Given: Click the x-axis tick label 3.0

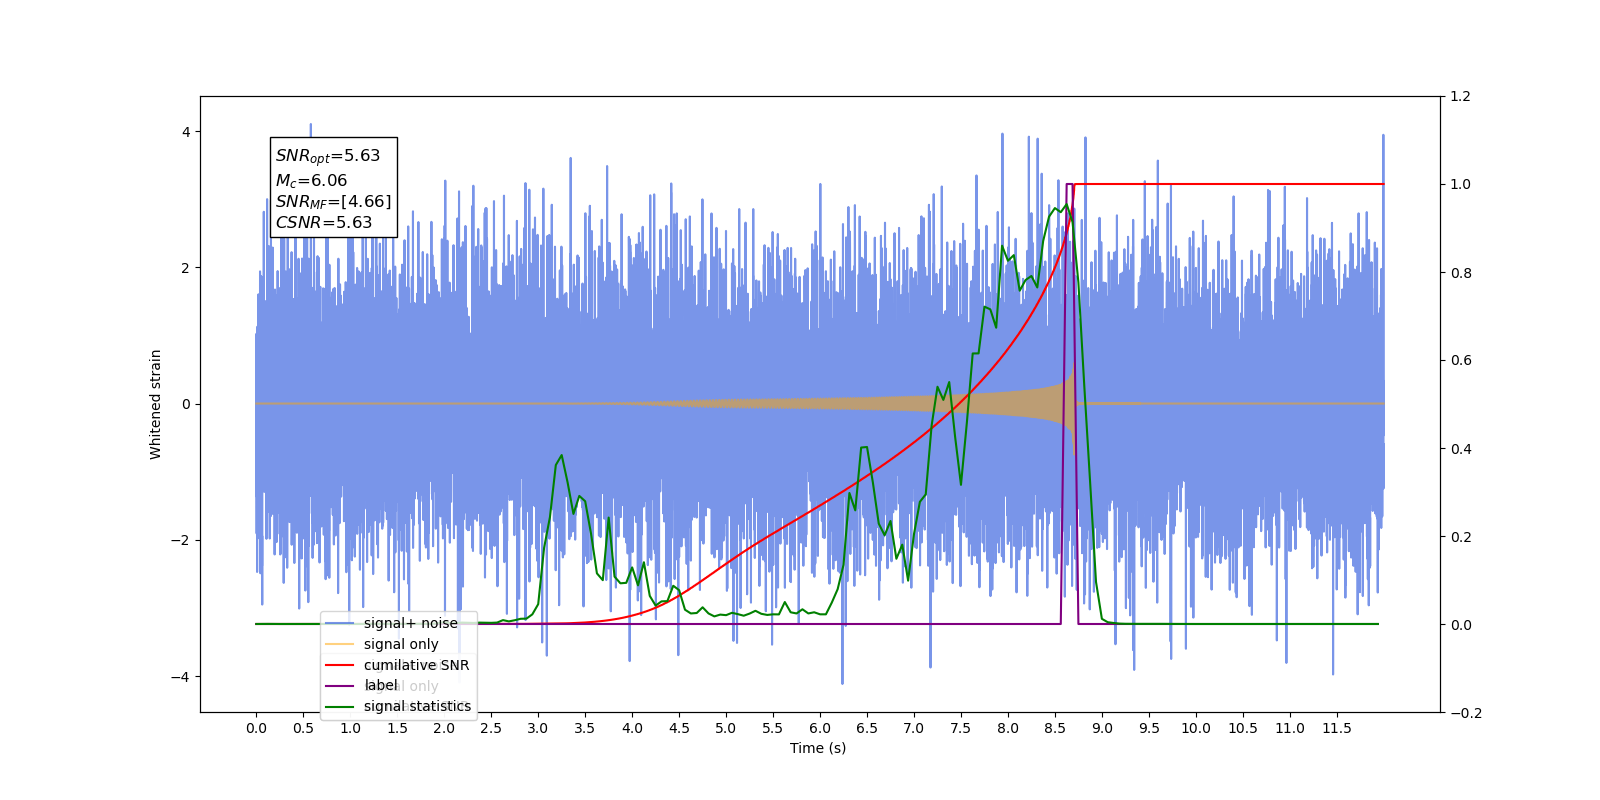Looking at the screenshot, I should coord(538,728).
